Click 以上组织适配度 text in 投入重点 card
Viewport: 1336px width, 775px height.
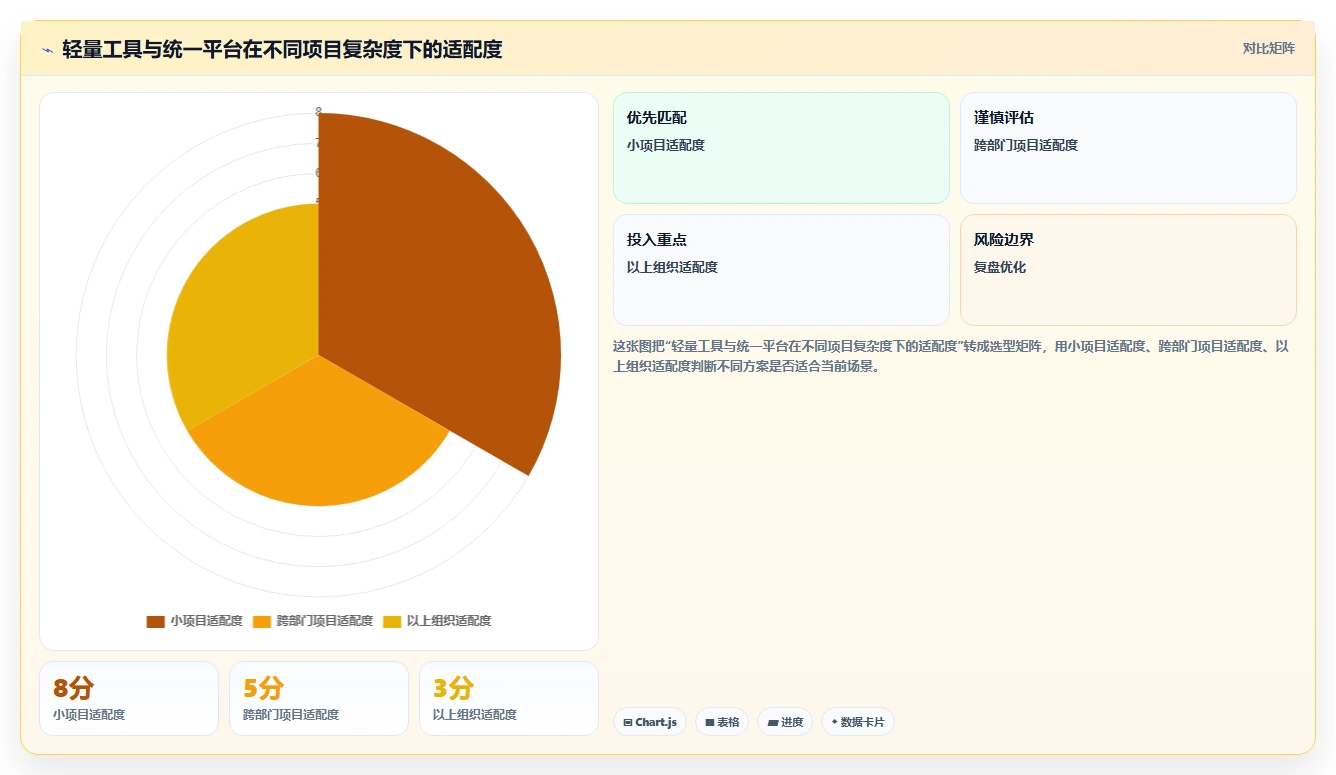coord(672,267)
